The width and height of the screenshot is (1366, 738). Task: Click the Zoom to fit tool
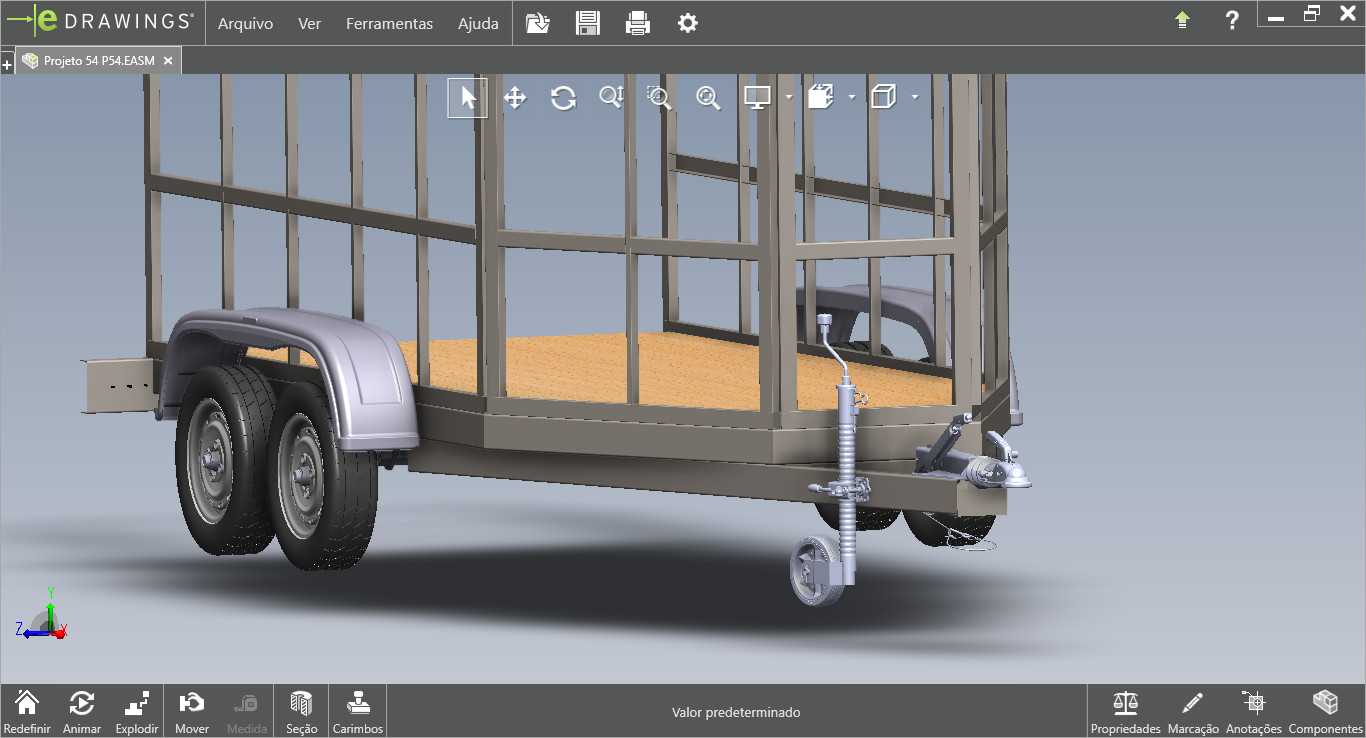click(708, 97)
